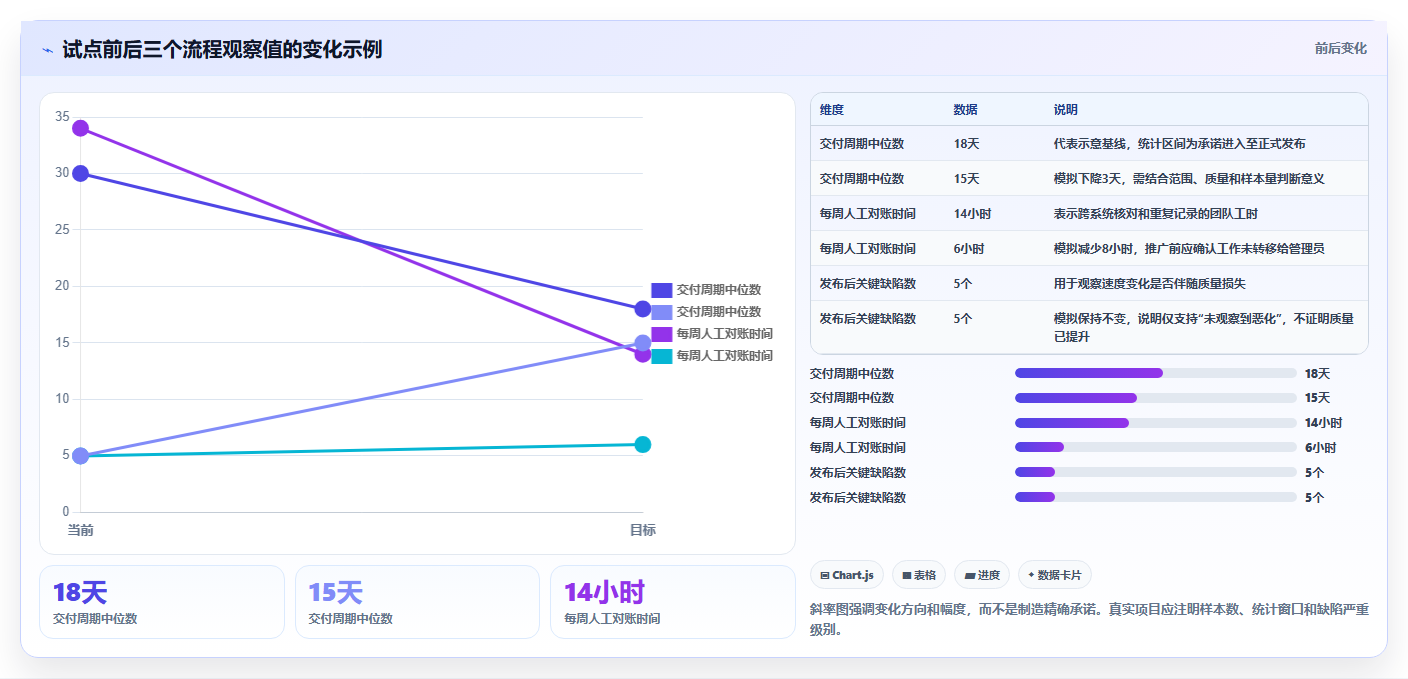
Task: Click the progress bar labeled 18天
Action: click(1156, 373)
